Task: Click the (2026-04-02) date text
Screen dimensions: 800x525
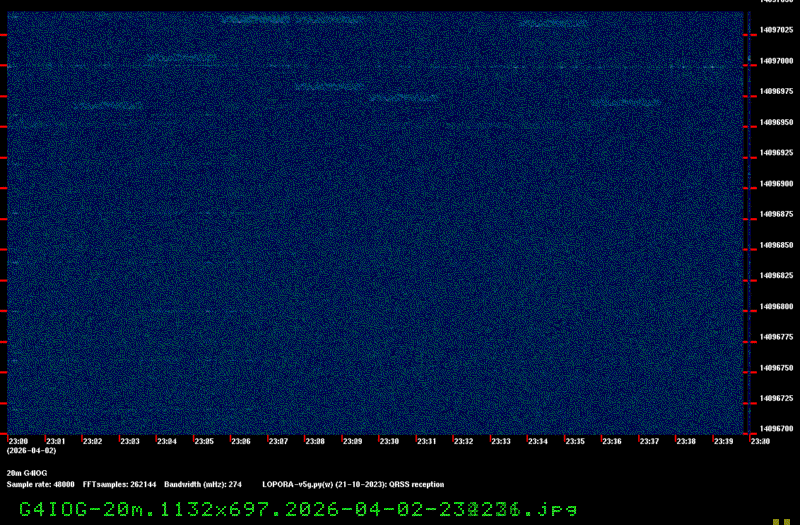Action: (x=31, y=451)
